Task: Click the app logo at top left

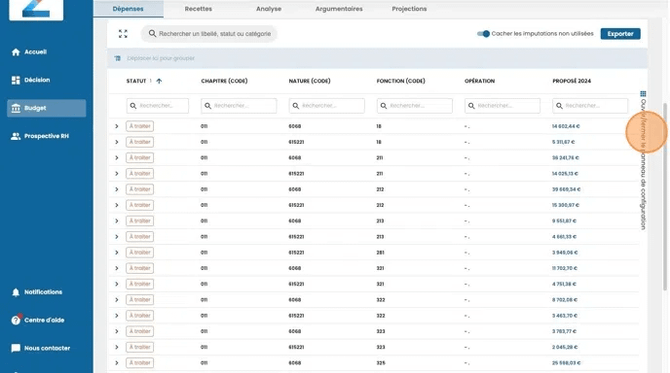Action: (36, 9)
